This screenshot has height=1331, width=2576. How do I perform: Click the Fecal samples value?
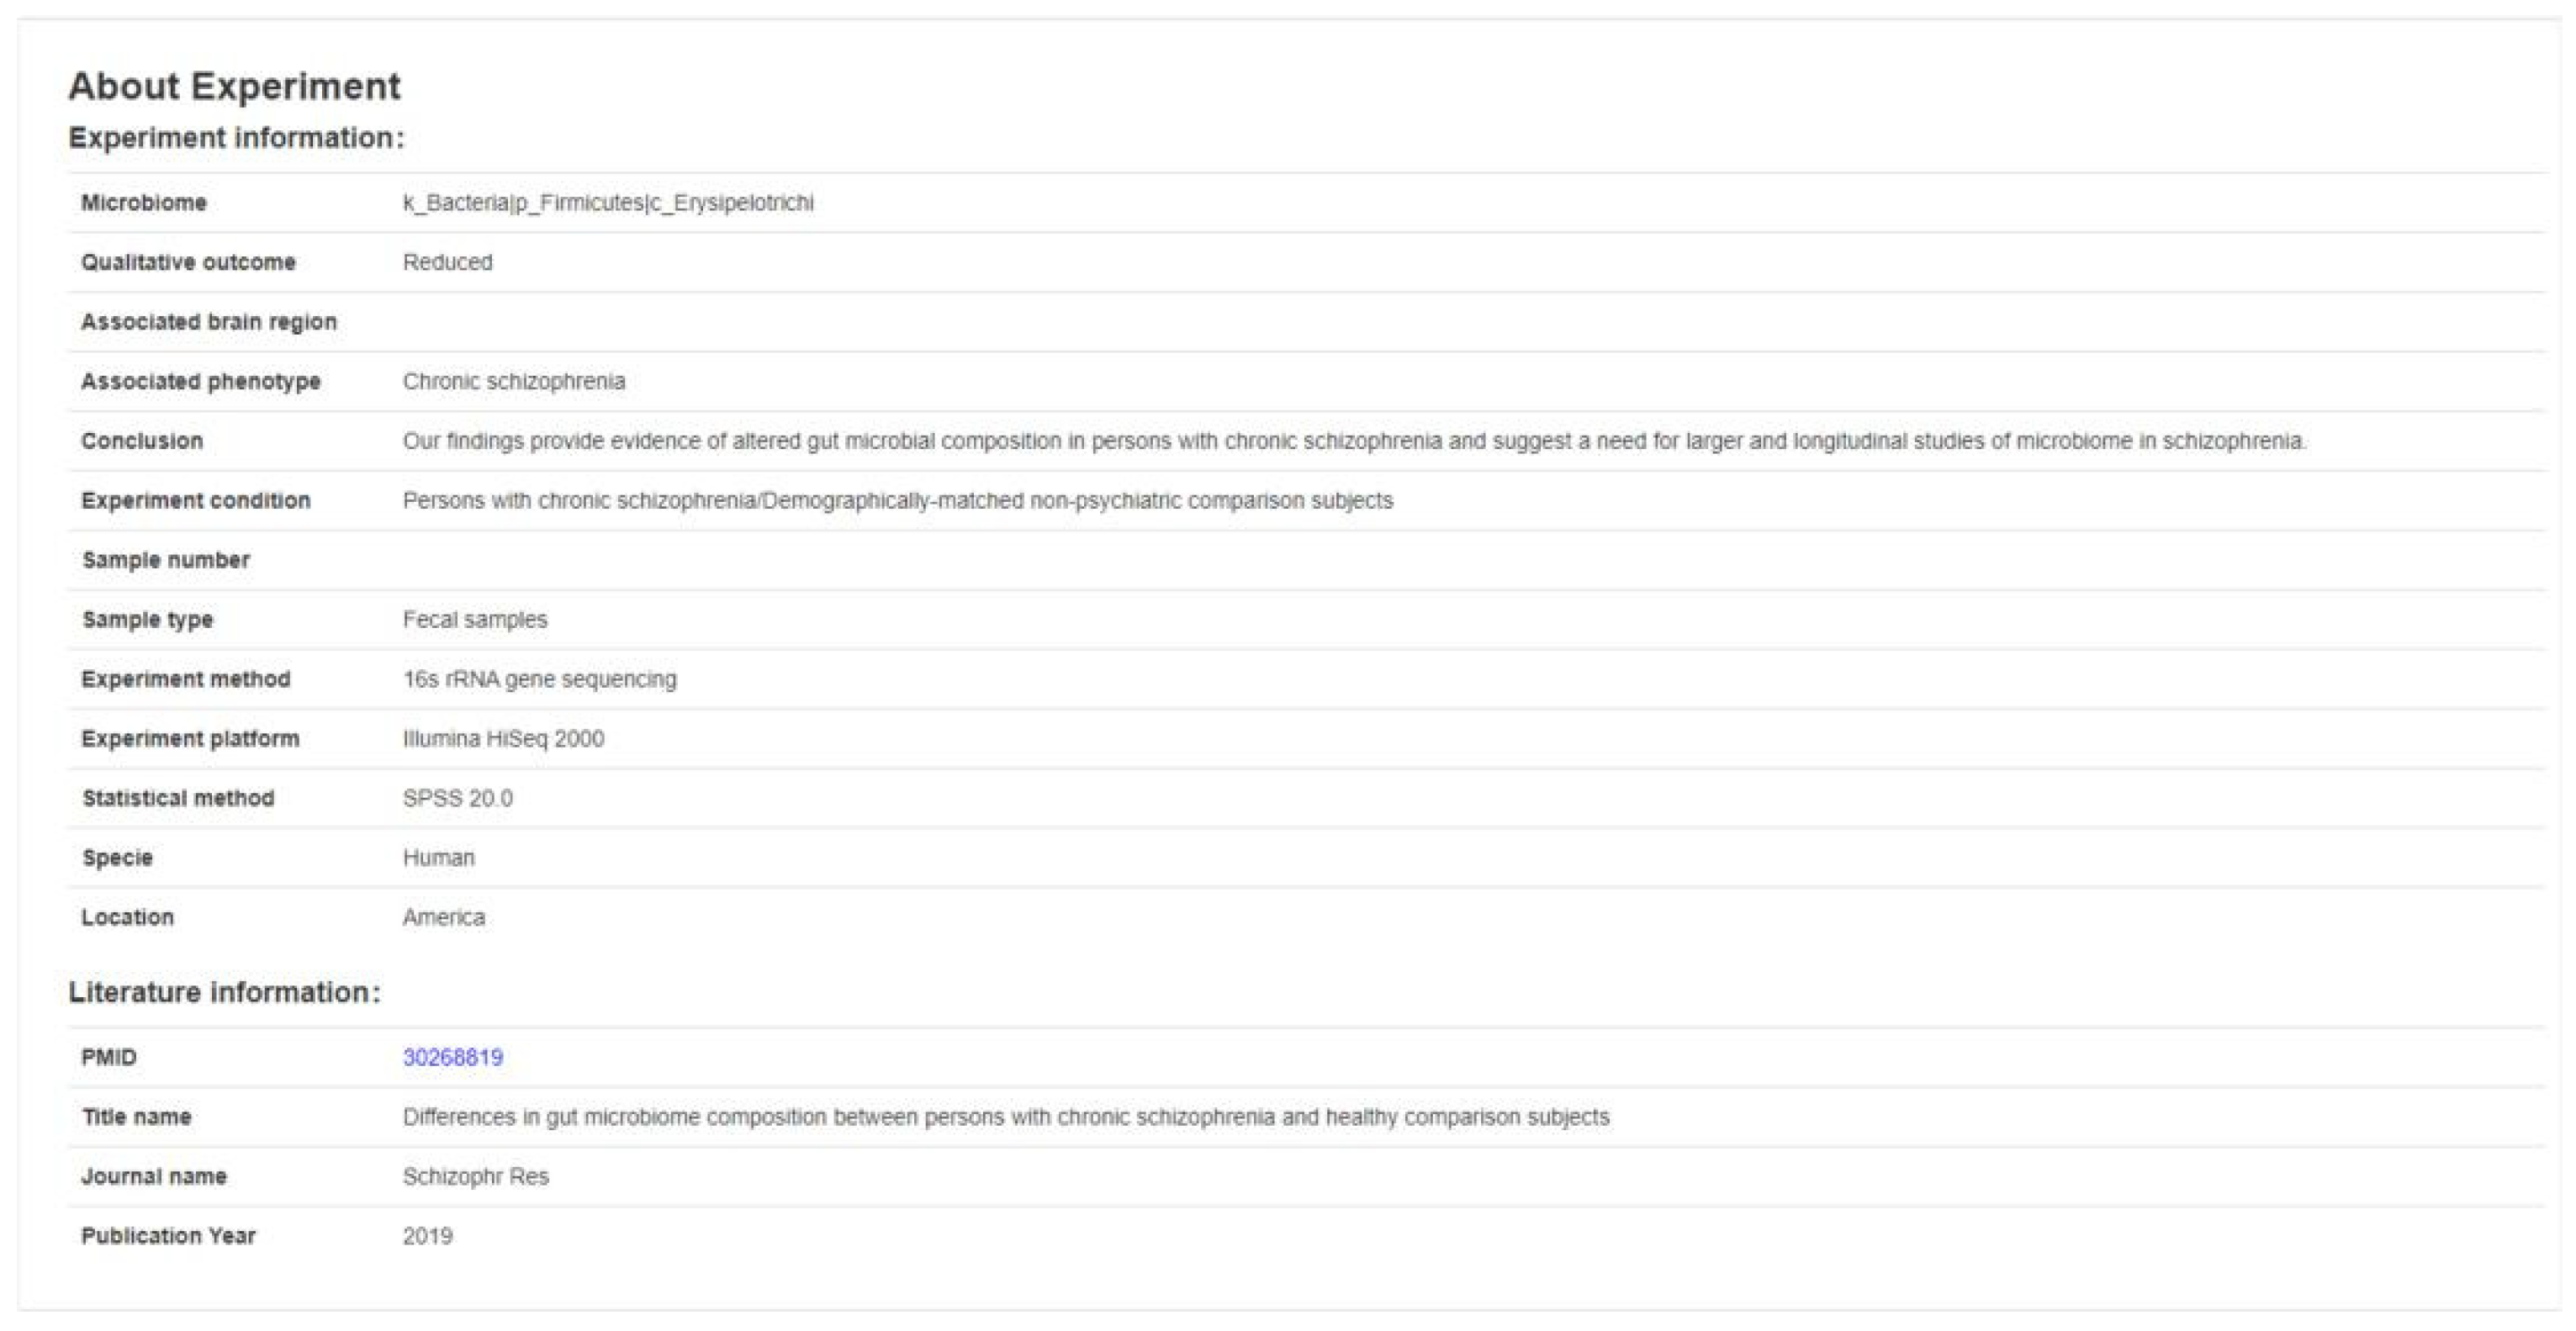(475, 619)
